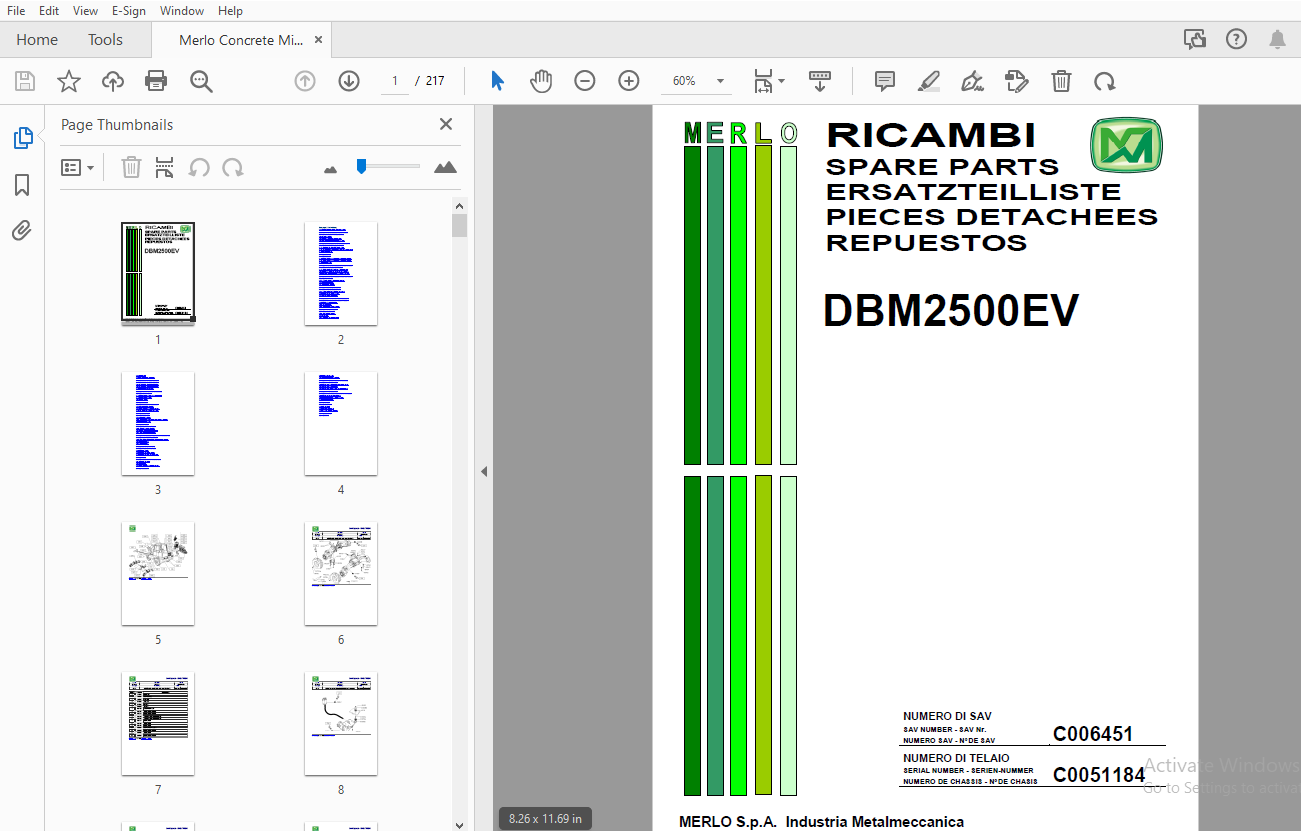Zoom in with the plus icon
The image size is (1301, 831).
click(x=629, y=81)
